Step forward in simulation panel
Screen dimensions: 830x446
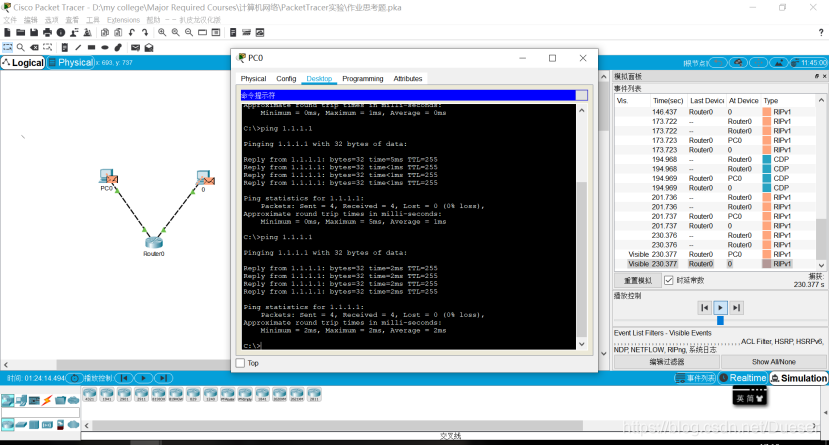pyautogui.click(x=736, y=307)
